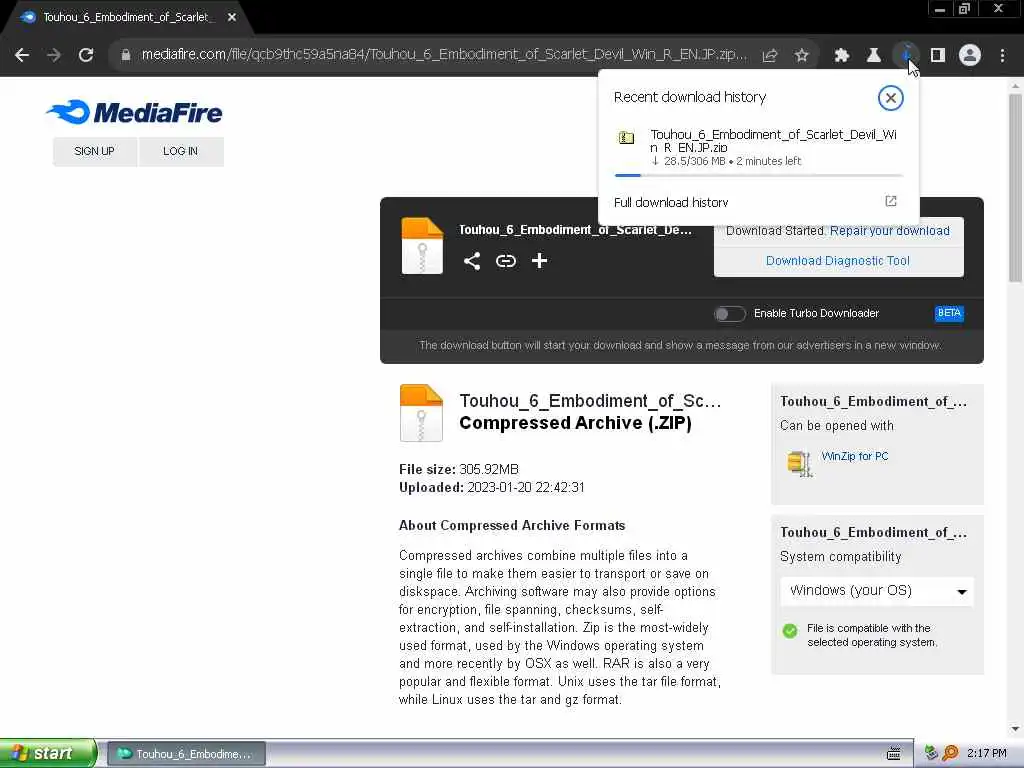This screenshot has width=1024, height=768.
Task: Click Repair your download link
Action: tap(889, 231)
